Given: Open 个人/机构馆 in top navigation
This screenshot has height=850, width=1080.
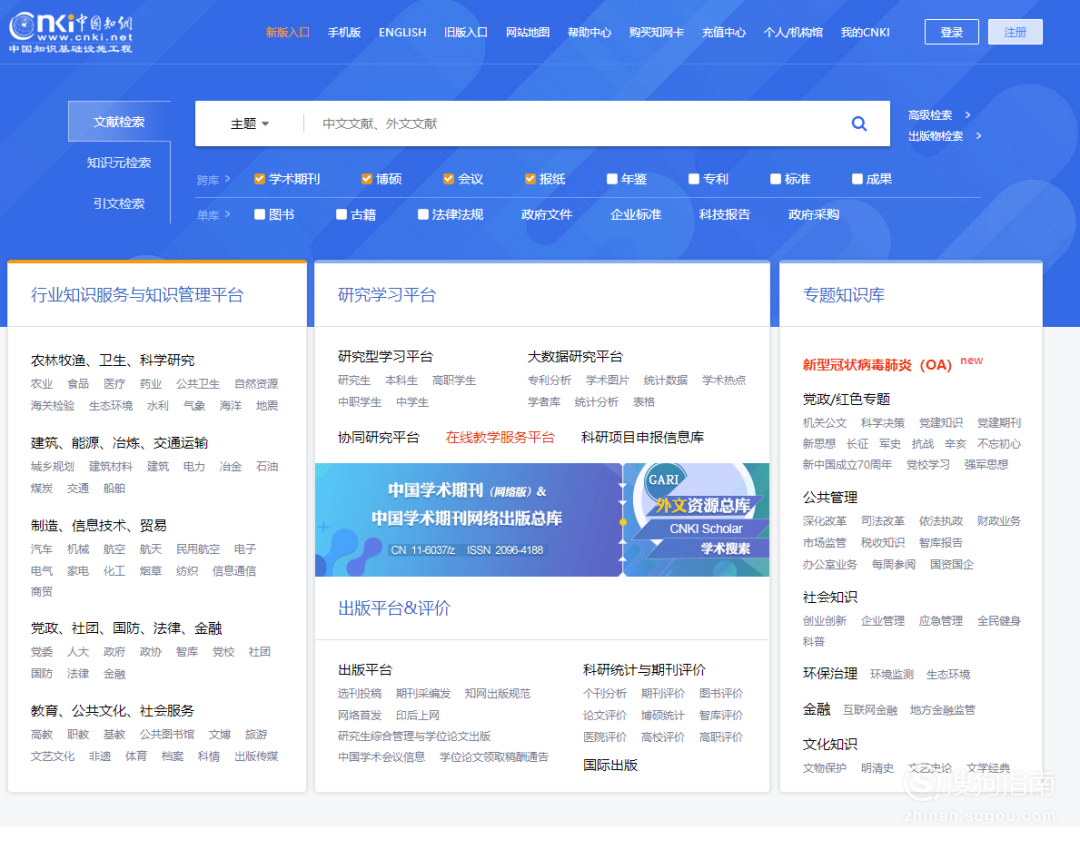Looking at the screenshot, I should 793,32.
